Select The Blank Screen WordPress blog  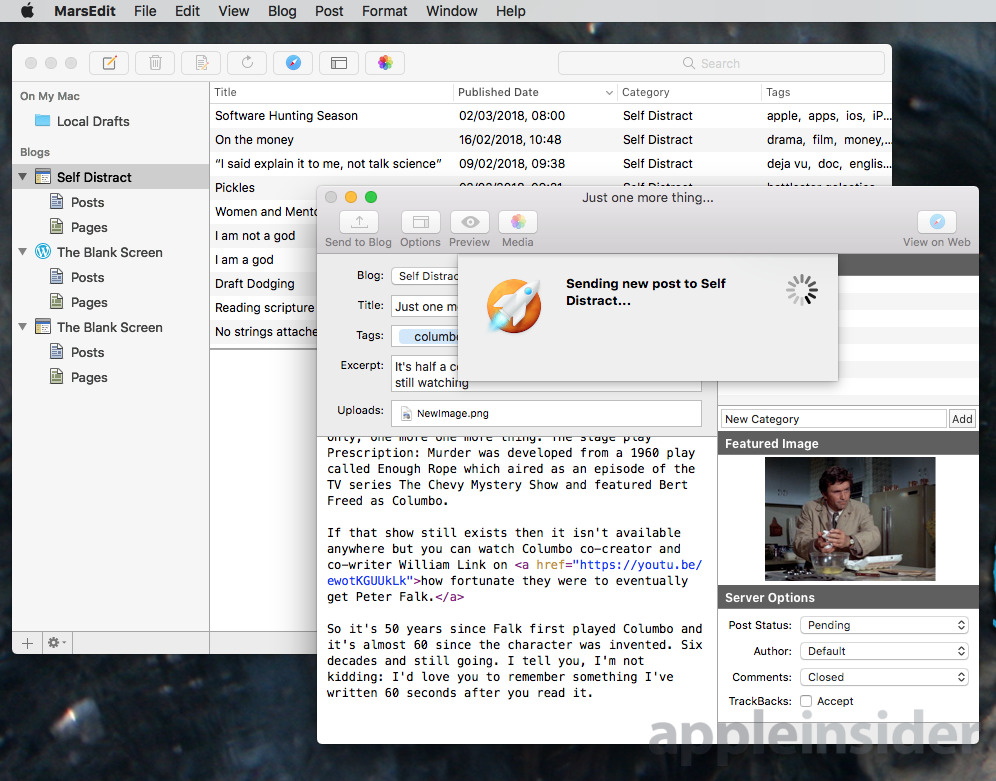pos(109,252)
